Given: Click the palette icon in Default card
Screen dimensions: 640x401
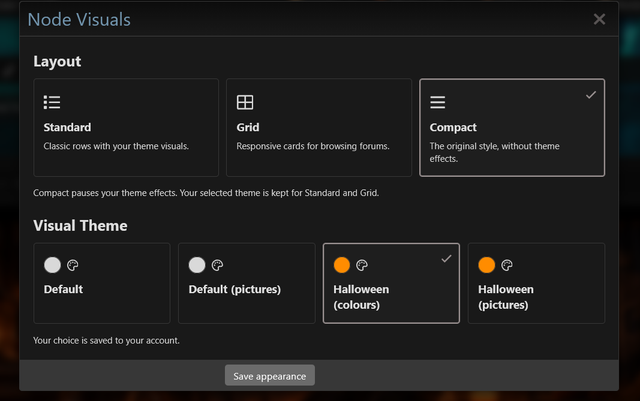Looking at the screenshot, I should tap(73, 265).
